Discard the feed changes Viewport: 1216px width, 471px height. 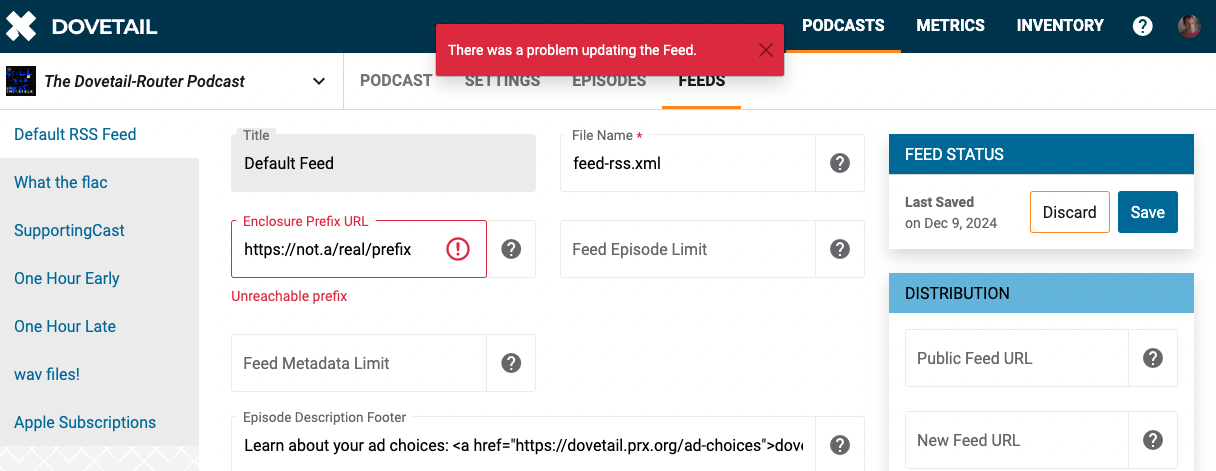pyautogui.click(x=1070, y=212)
